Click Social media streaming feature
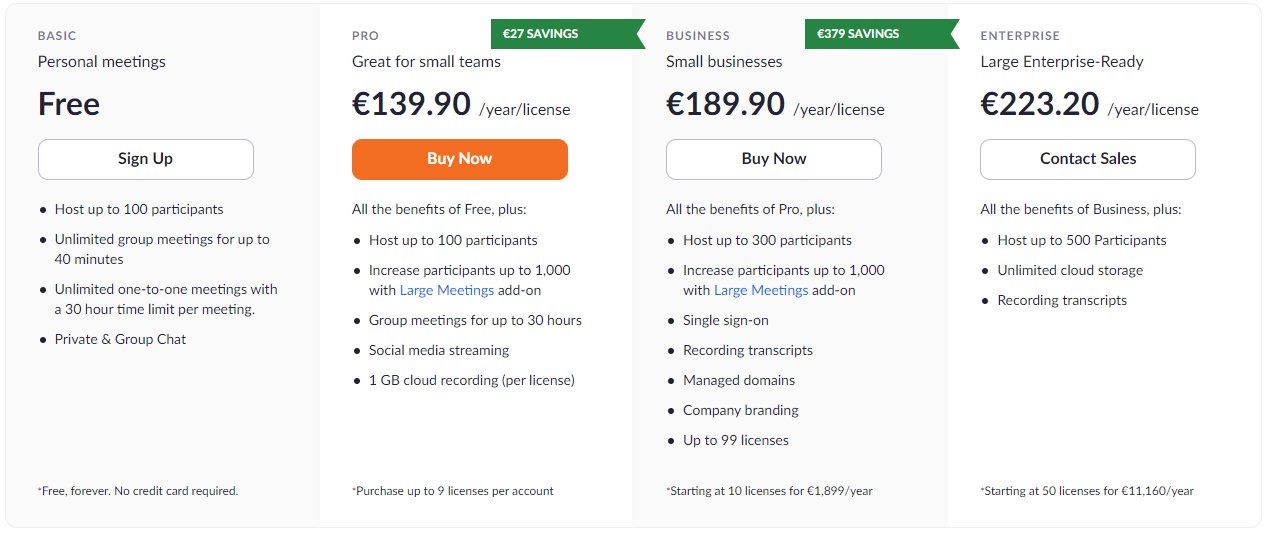 (x=439, y=350)
